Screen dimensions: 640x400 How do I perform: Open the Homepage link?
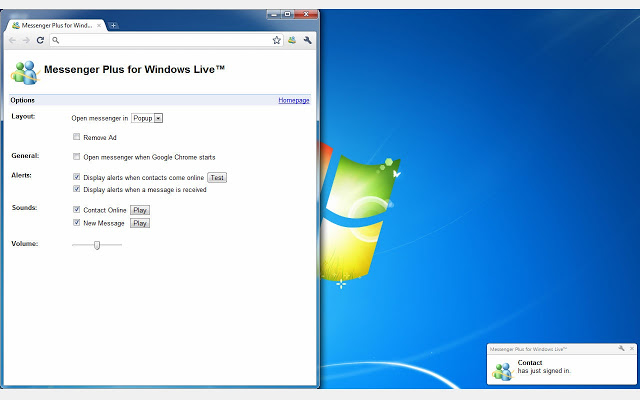tap(294, 100)
